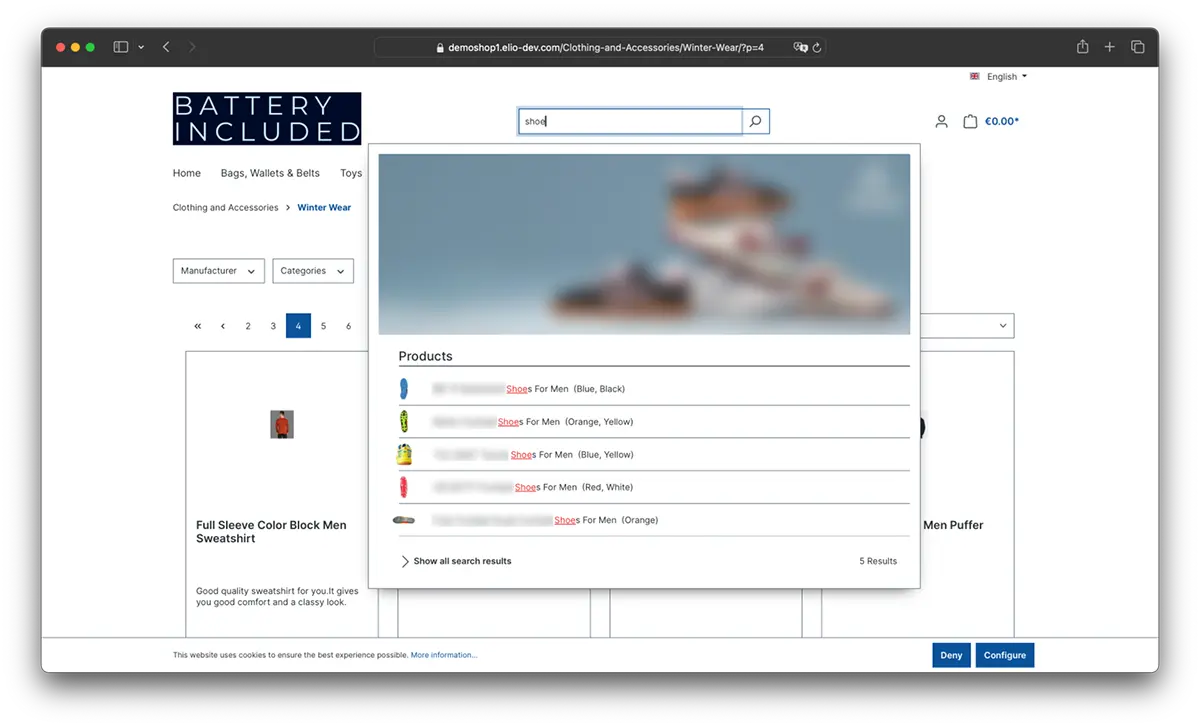The height and width of the screenshot is (727, 1200).
Task: Select Home in the navigation menu
Action: (x=186, y=173)
